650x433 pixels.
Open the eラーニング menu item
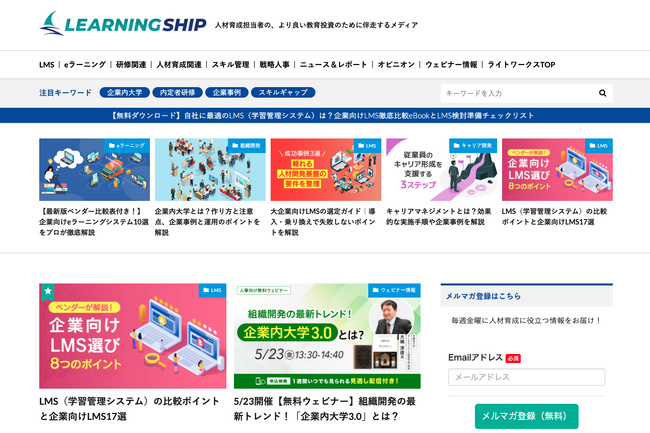[x=85, y=65]
